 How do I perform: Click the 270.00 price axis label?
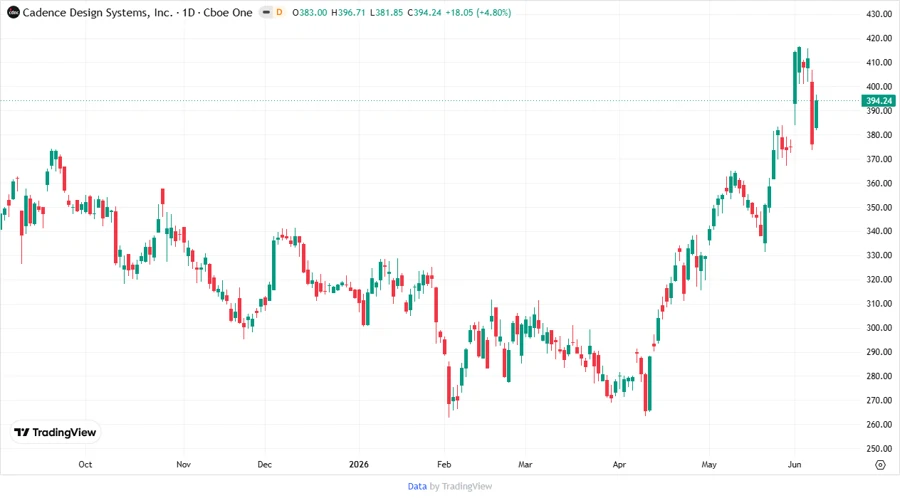(879, 400)
